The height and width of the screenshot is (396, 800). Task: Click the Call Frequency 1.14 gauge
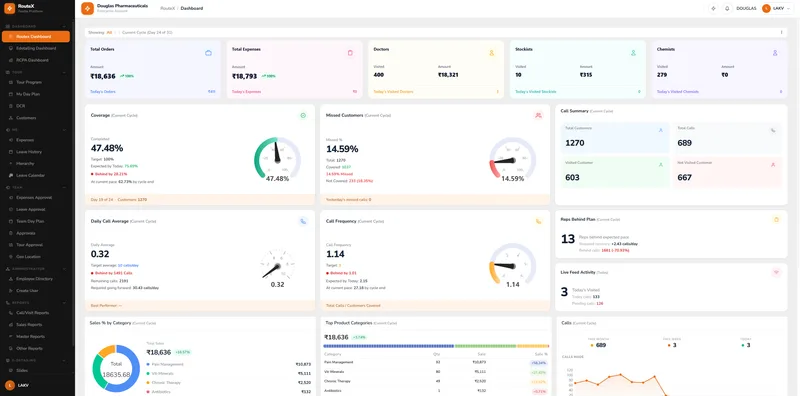coord(512,265)
